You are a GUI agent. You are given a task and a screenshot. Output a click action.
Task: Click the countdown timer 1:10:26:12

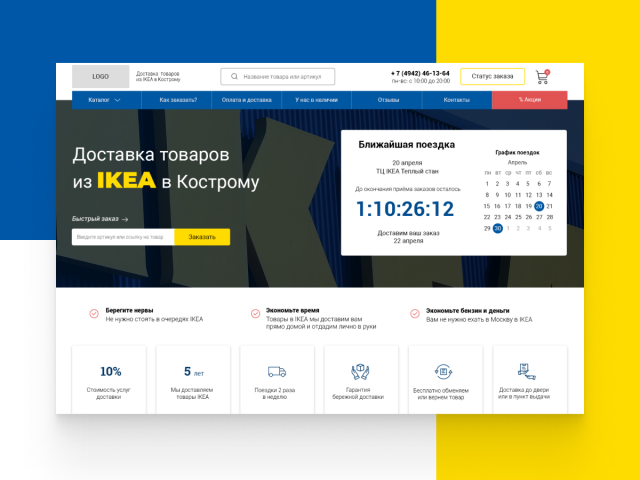[x=405, y=209]
